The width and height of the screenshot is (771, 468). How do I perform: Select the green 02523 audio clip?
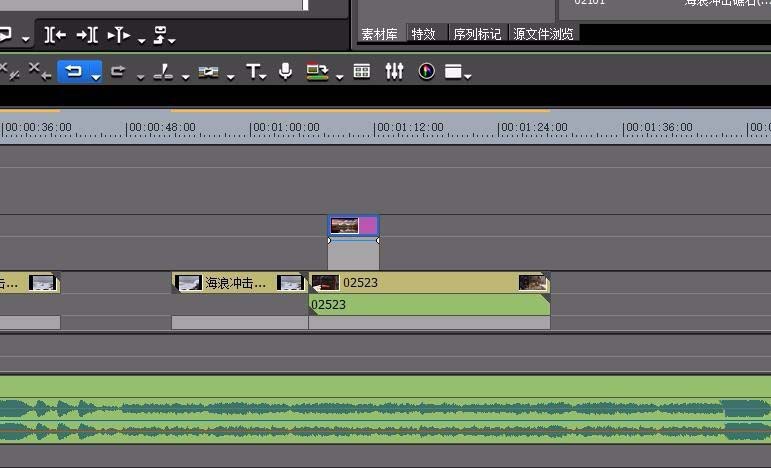[x=429, y=305]
